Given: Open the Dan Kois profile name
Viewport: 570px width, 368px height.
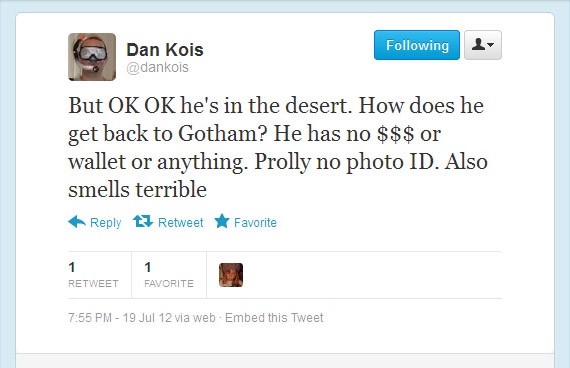Looking at the screenshot, I should (165, 50).
